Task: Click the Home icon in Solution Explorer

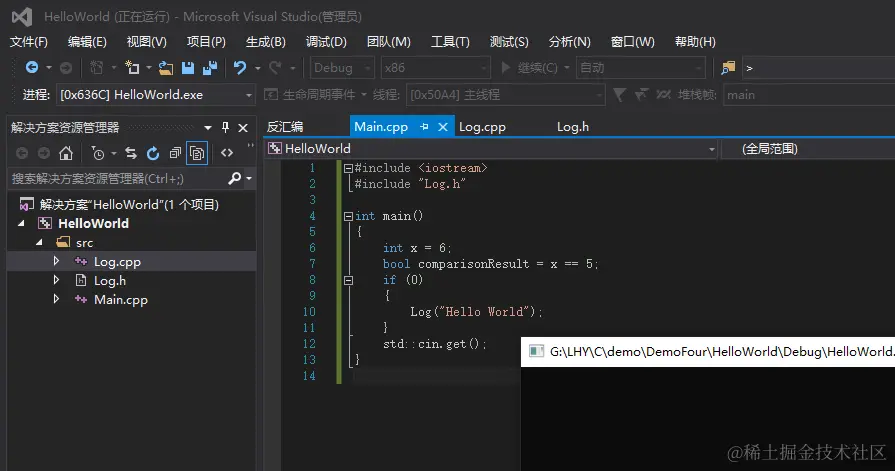Action: tap(66, 153)
